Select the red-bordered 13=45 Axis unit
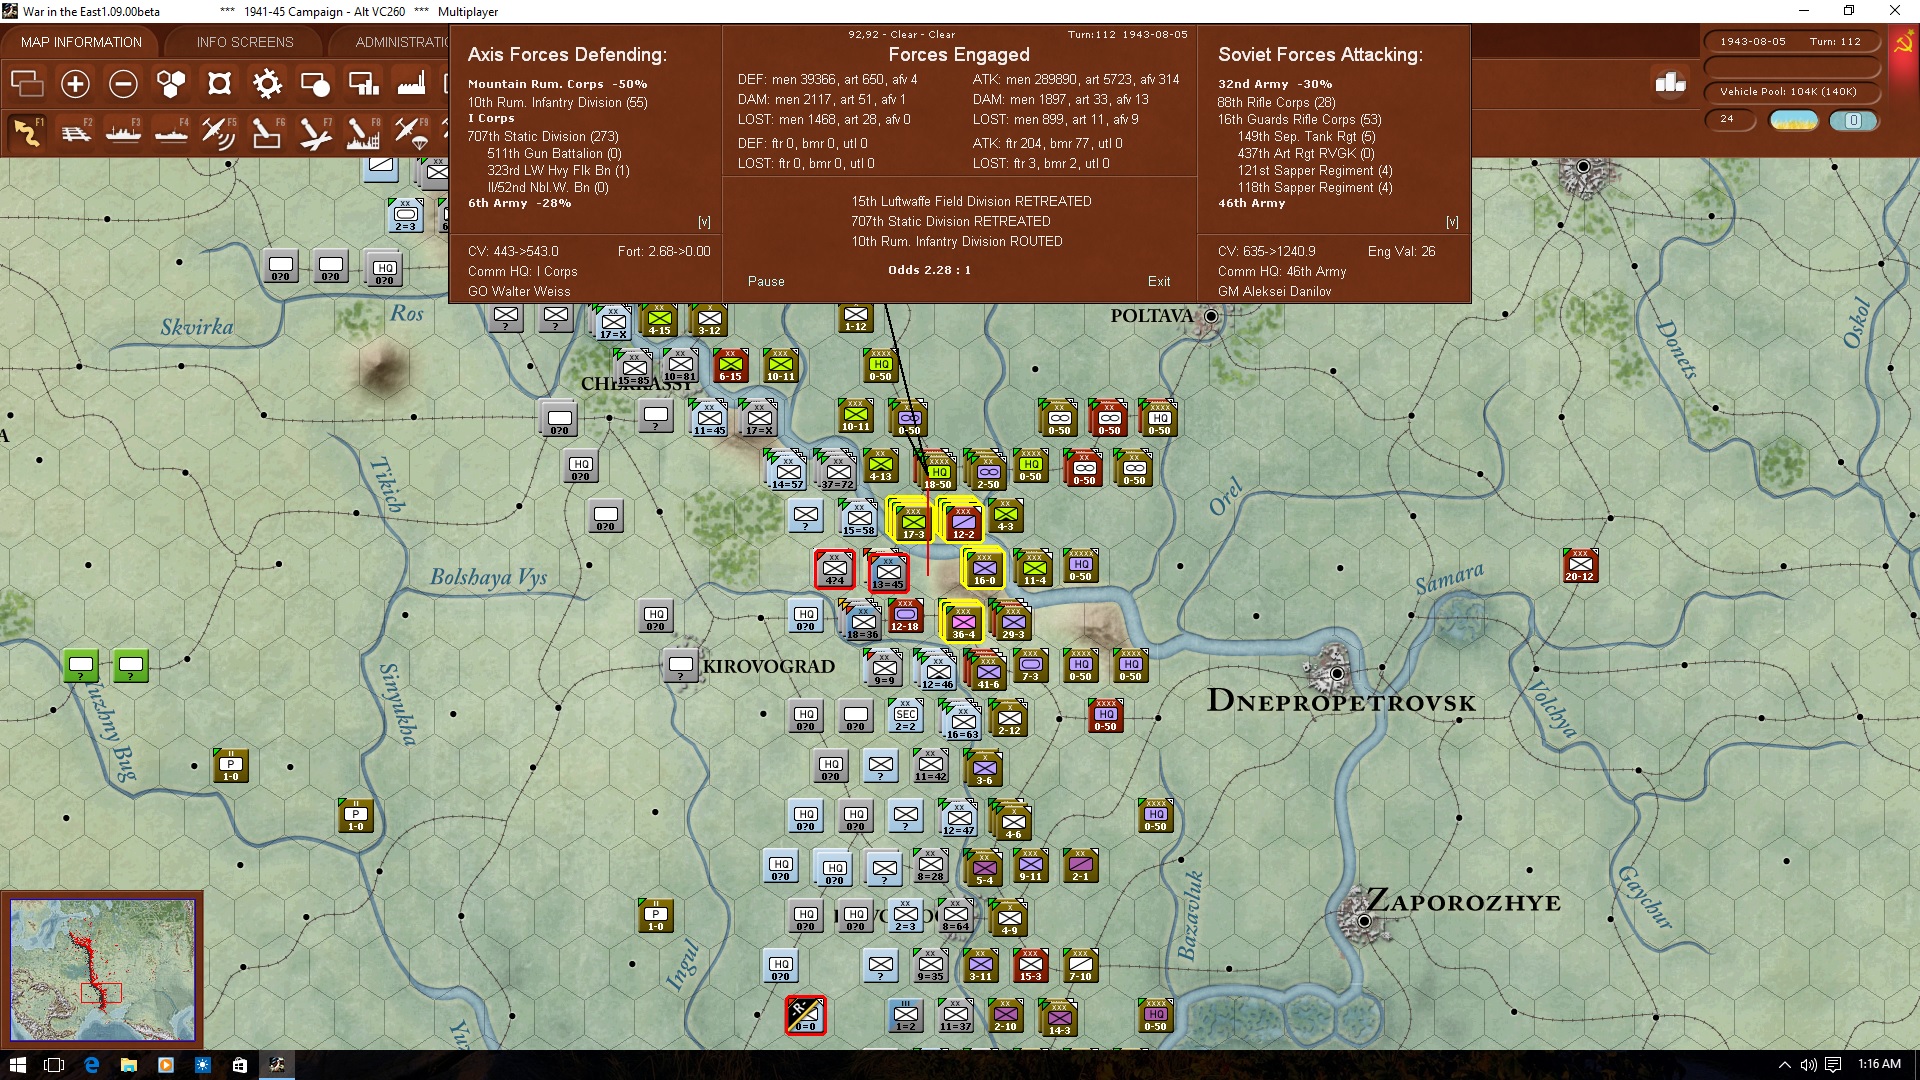1920x1080 pixels. [x=888, y=571]
